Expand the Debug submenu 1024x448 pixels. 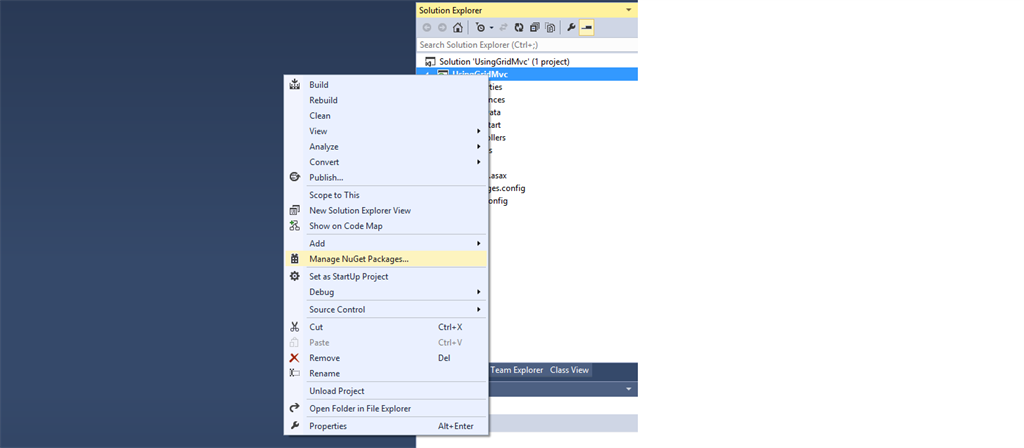click(x=387, y=292)
